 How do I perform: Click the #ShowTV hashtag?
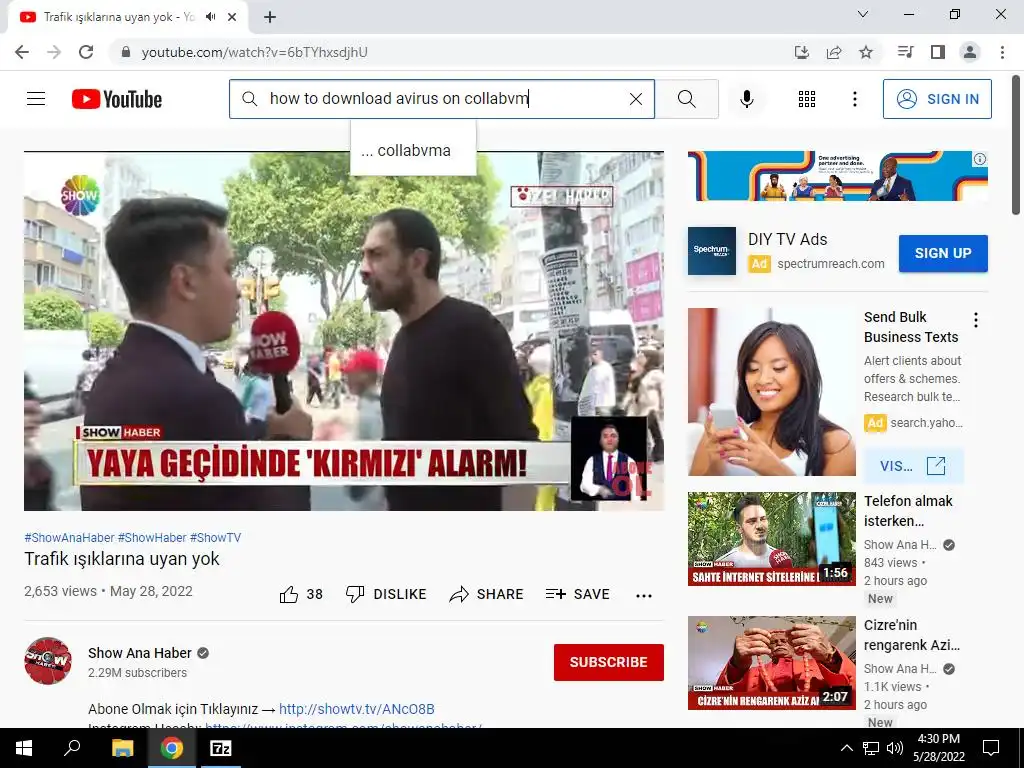coord(216,537)
